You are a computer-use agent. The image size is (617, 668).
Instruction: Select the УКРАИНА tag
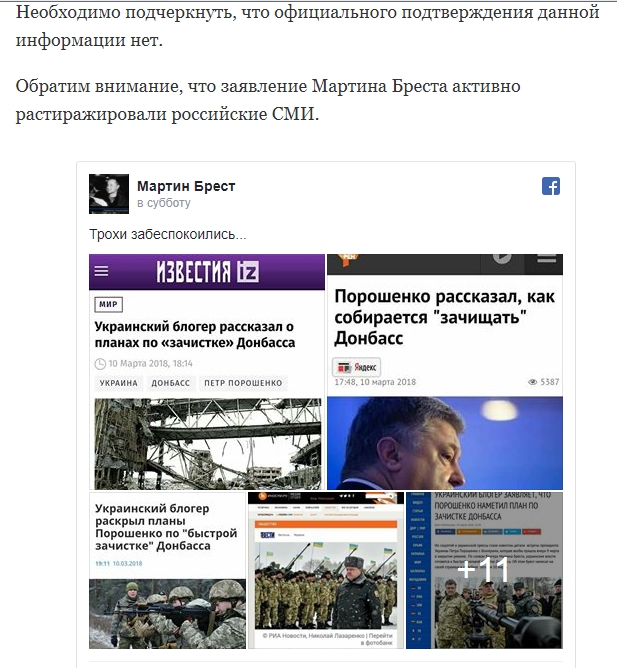tap(118, 383)
